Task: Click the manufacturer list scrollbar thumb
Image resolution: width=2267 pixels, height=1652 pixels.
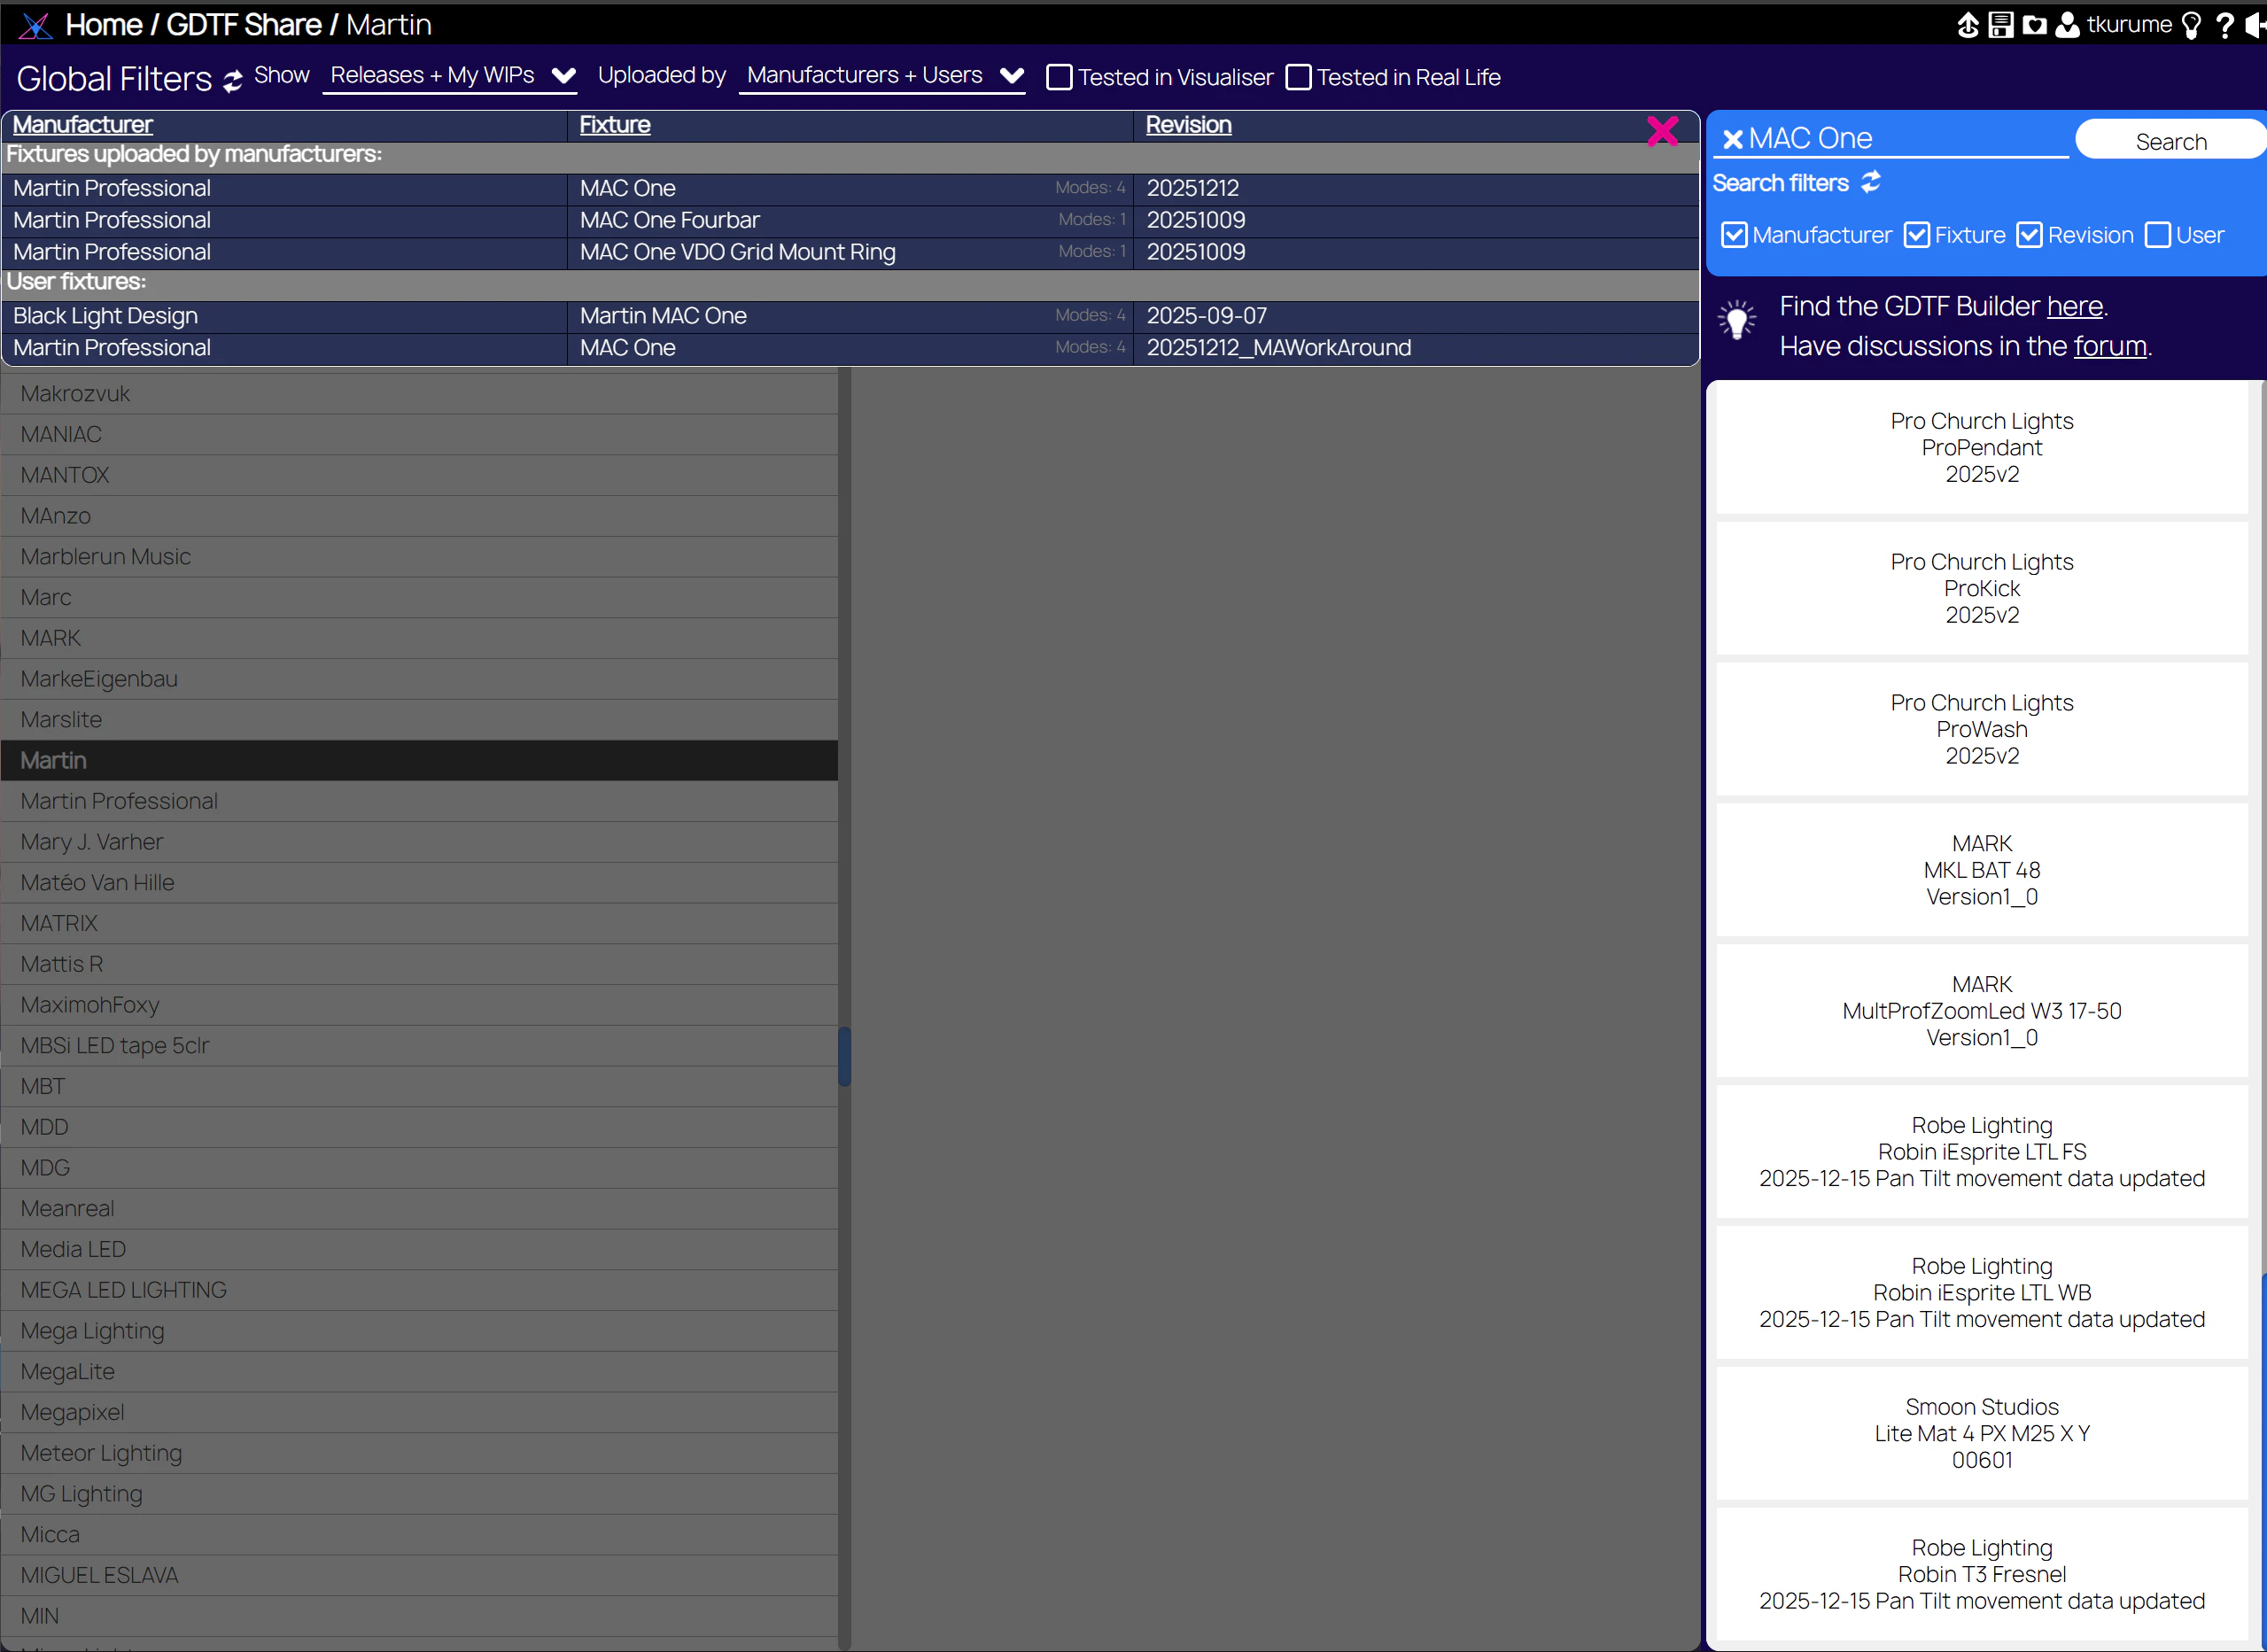Action: [845, 1056]
